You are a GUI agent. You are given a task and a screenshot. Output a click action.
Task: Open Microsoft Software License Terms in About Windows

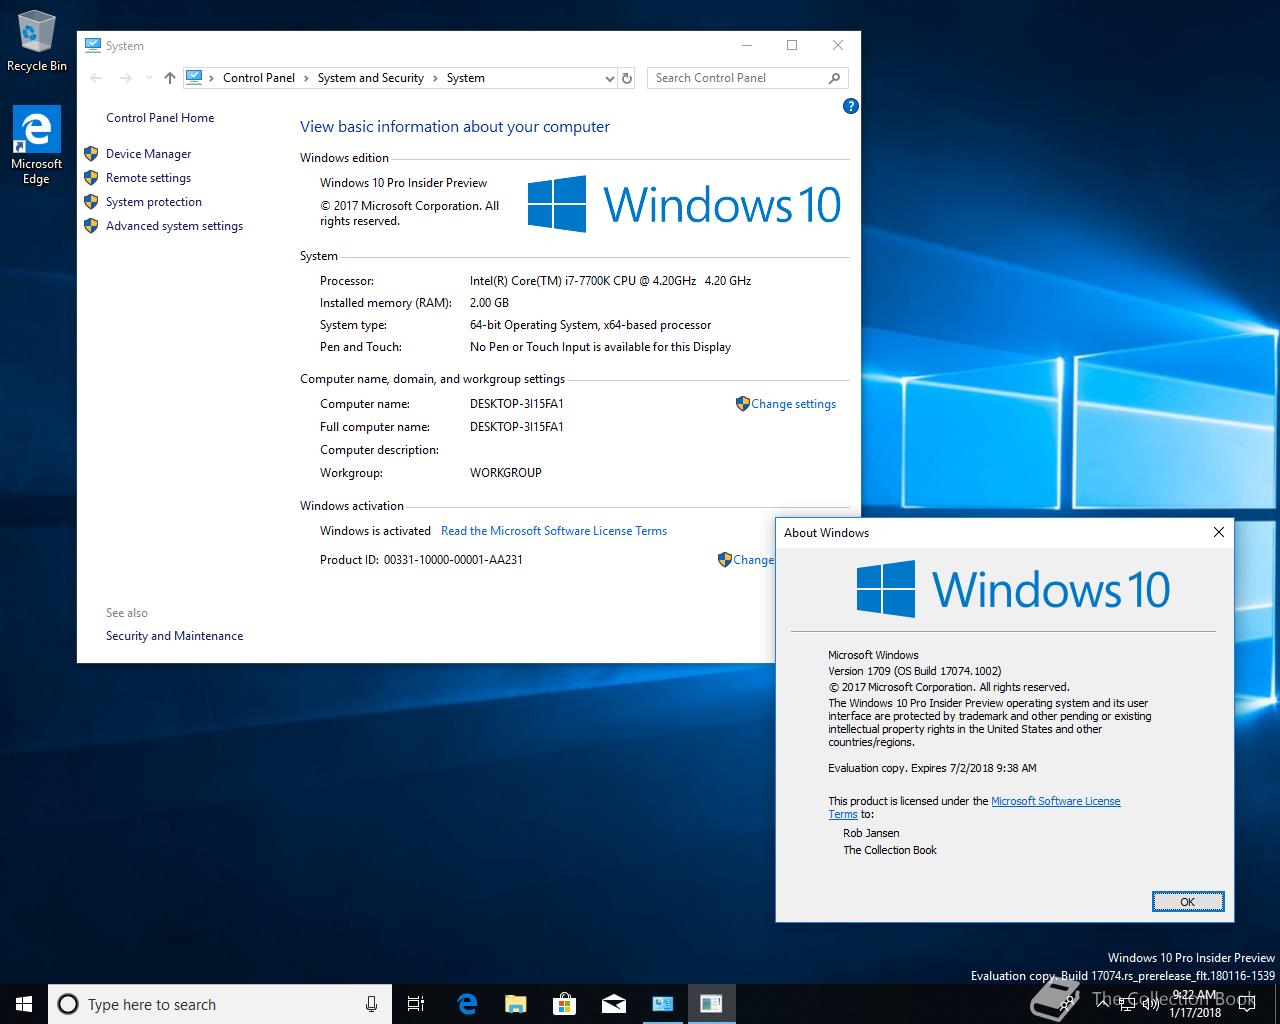pyautogui.click(x=1055, y=801)
